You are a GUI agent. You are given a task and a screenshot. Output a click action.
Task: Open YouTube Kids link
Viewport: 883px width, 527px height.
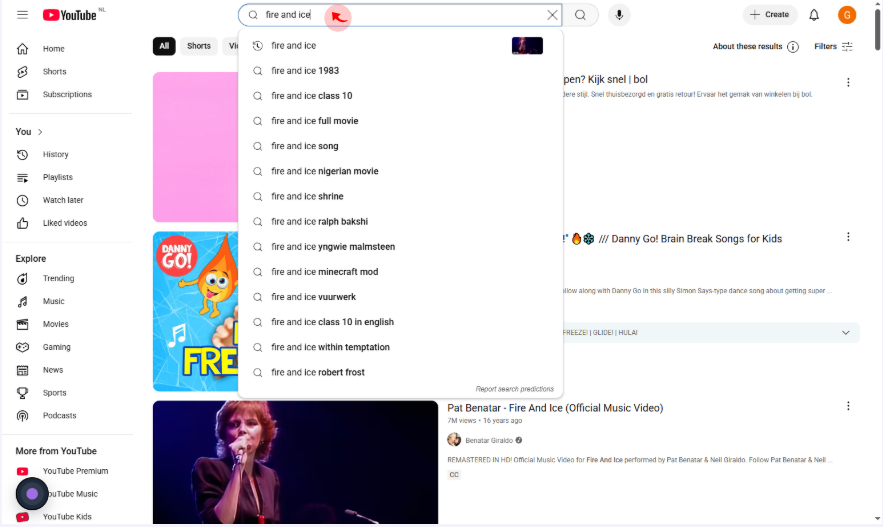coord(68,517)
